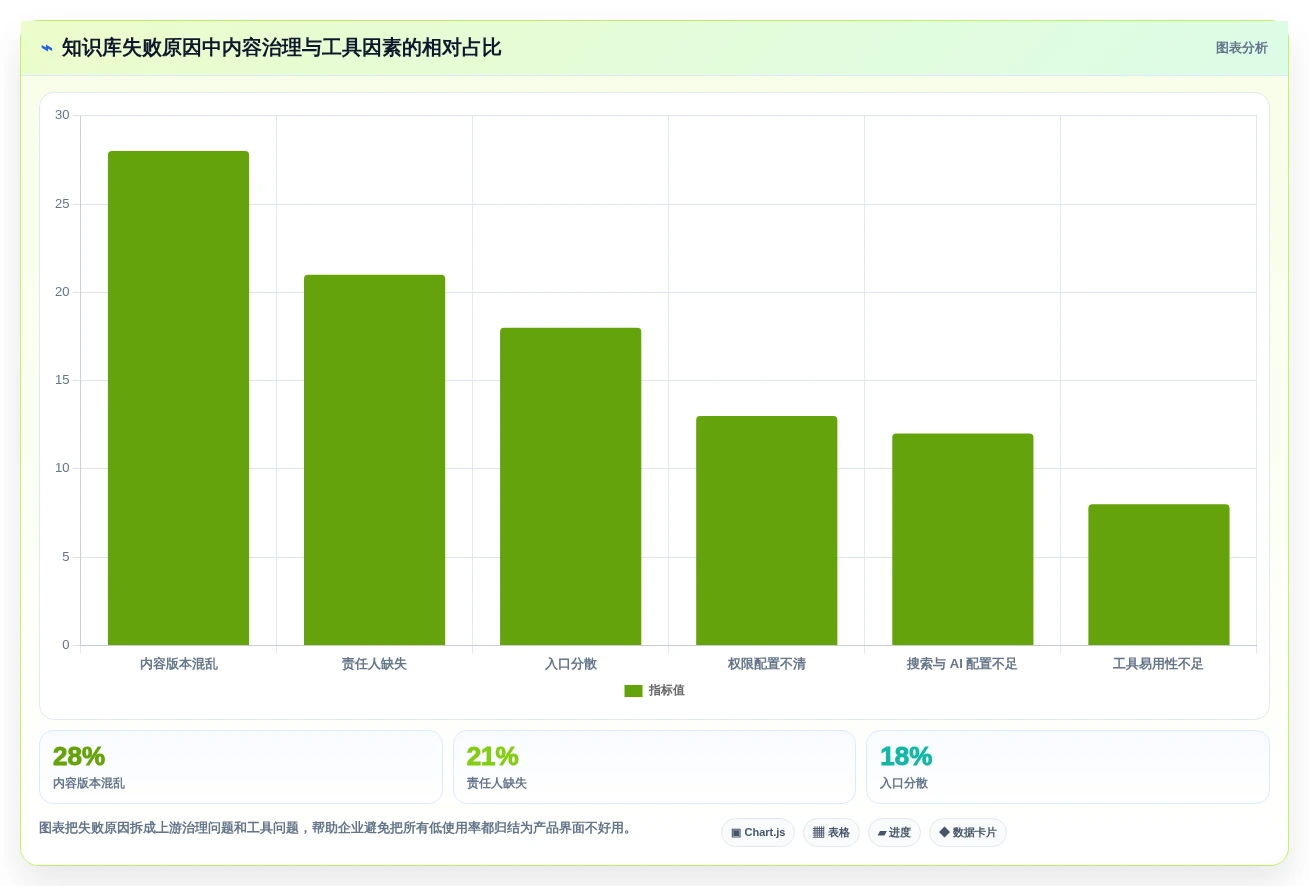Click the 进度 tag chip
This screenshot has width=1309, height=886.
(894, 833)
